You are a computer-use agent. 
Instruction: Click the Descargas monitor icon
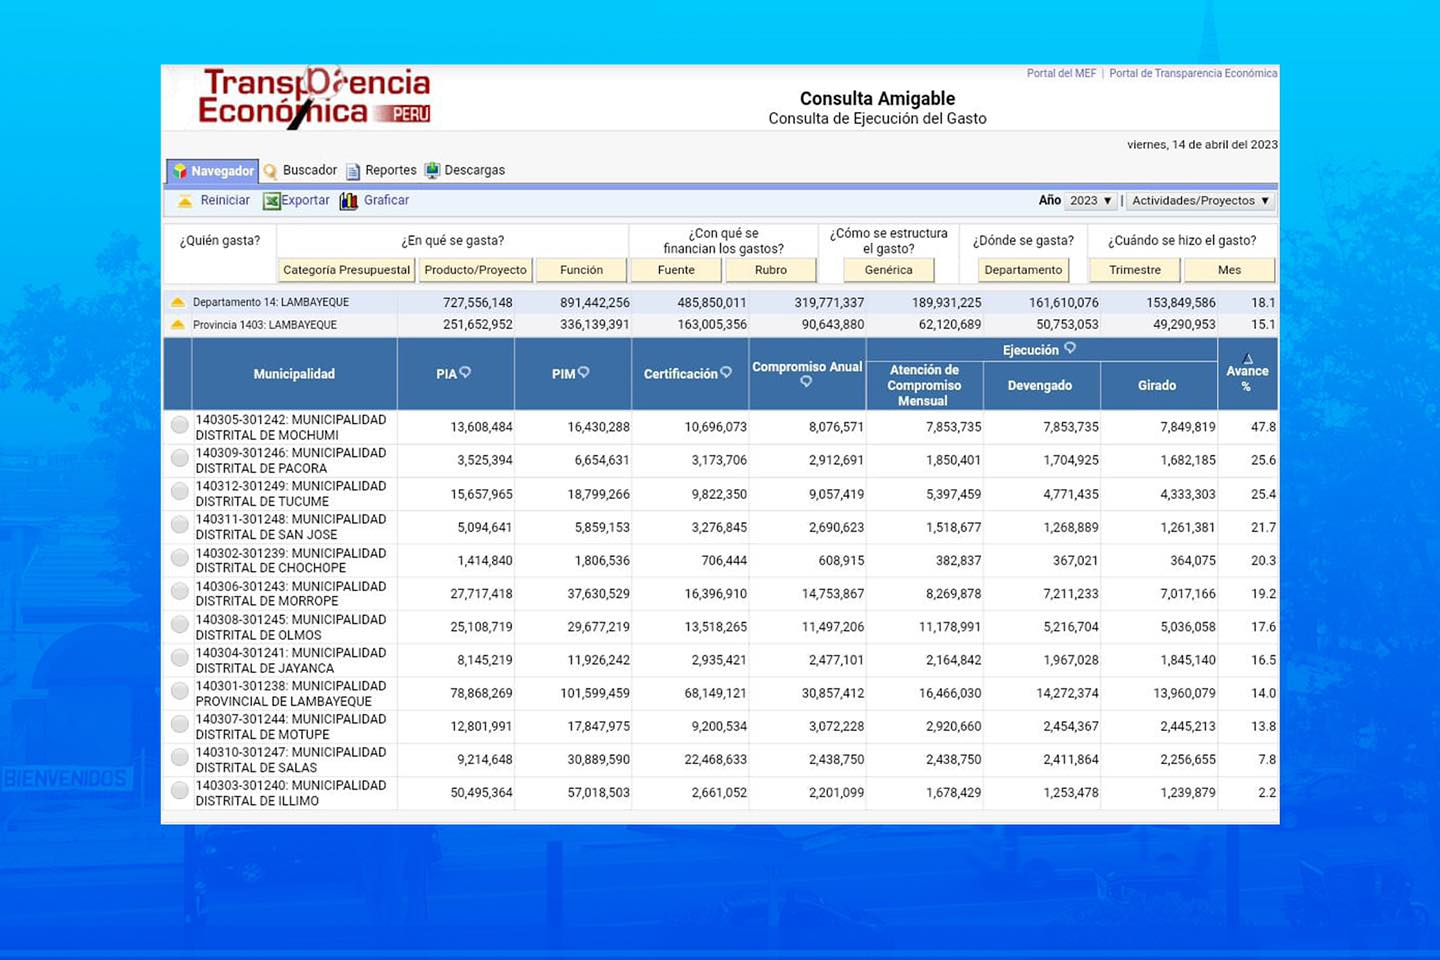click(432, 171)
